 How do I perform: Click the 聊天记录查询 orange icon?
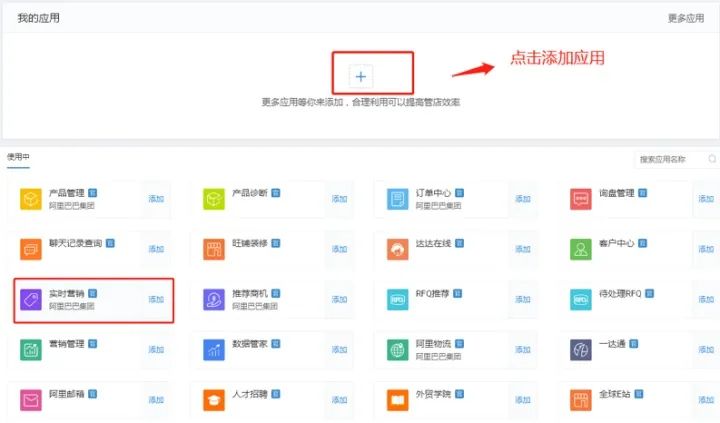coord(31,249)
